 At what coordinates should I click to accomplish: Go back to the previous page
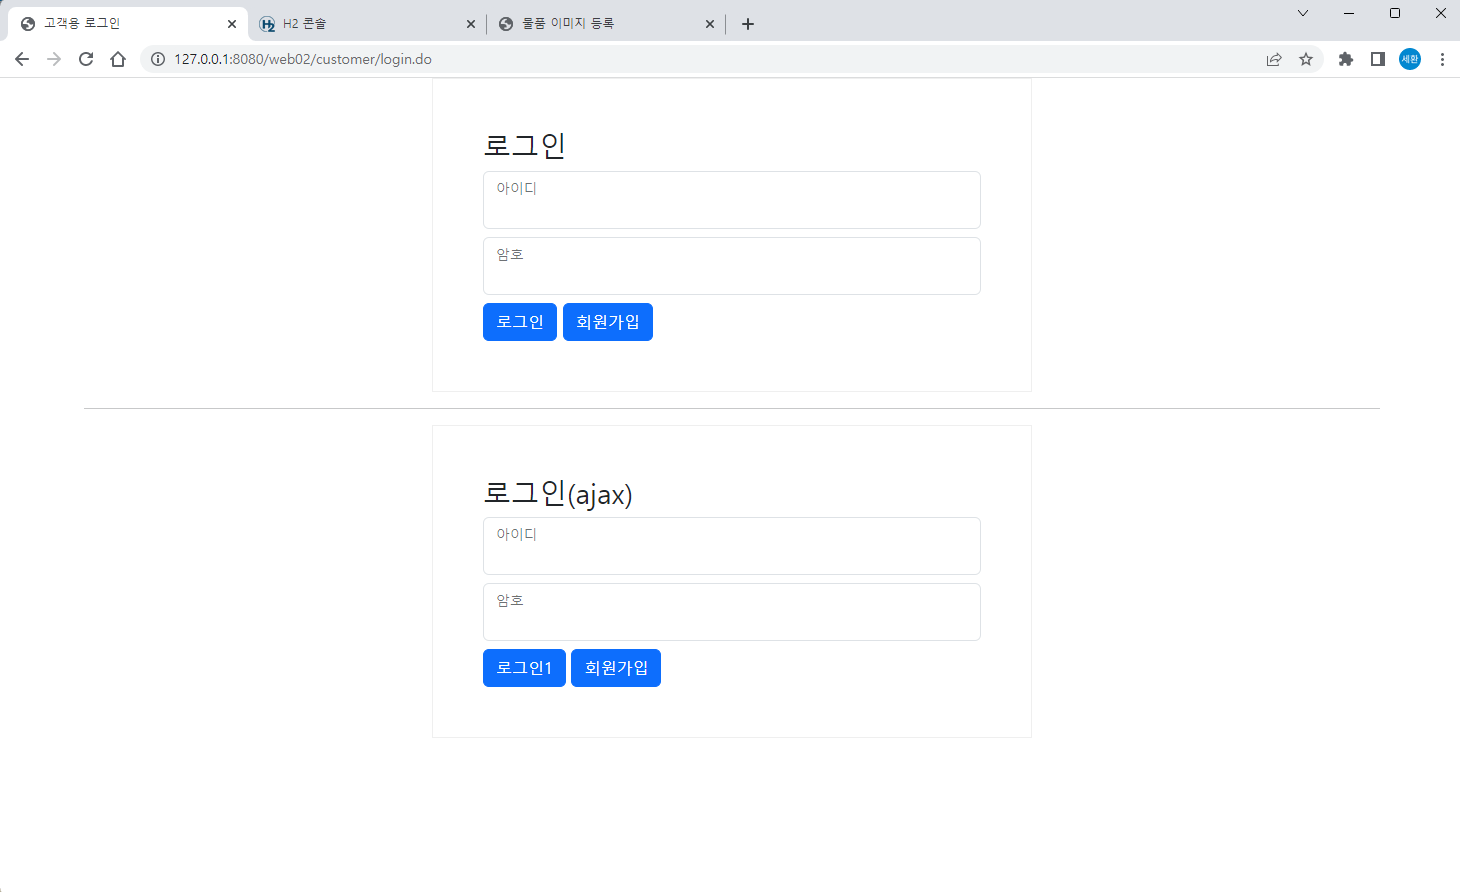(22, 59)
